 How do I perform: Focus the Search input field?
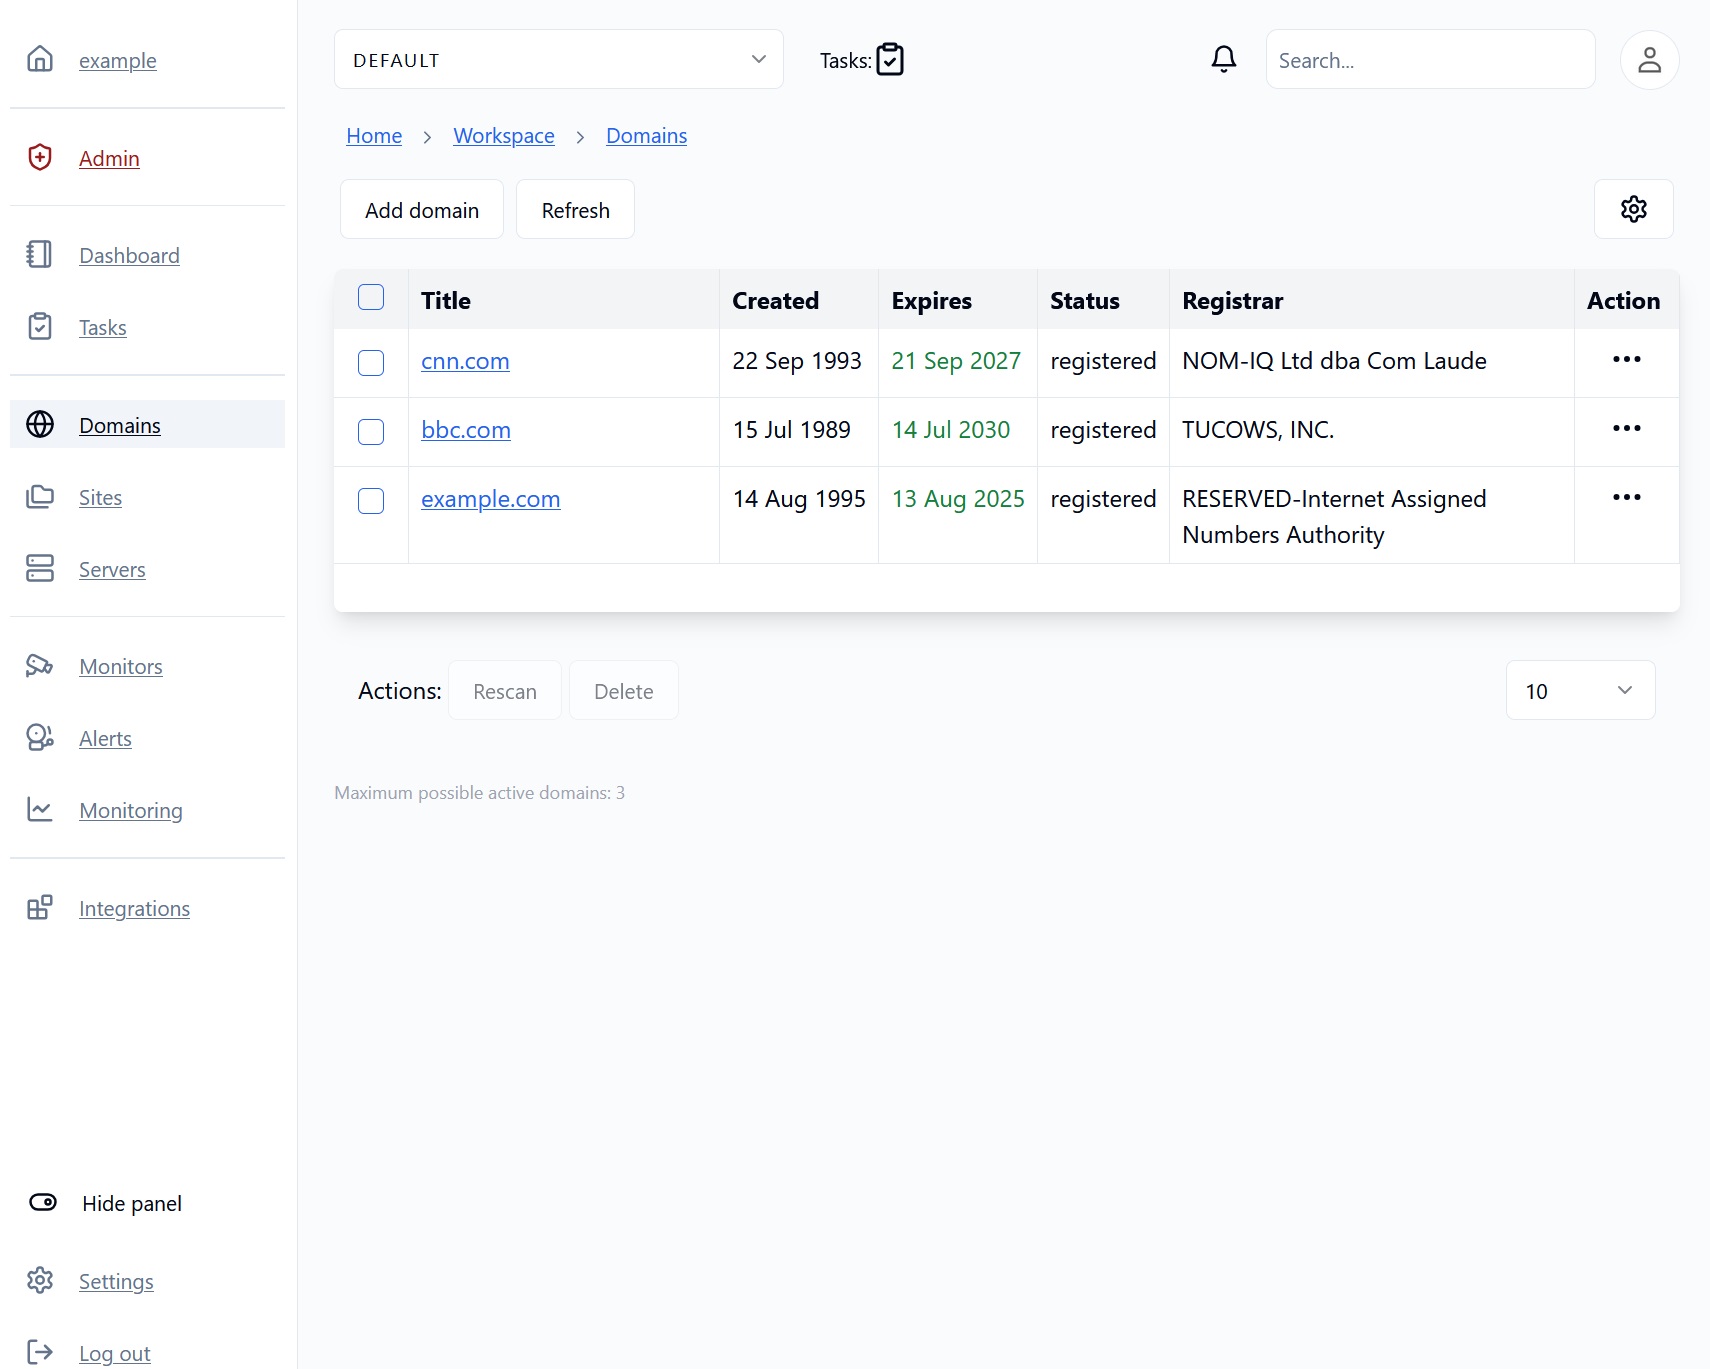point(1431,59)
